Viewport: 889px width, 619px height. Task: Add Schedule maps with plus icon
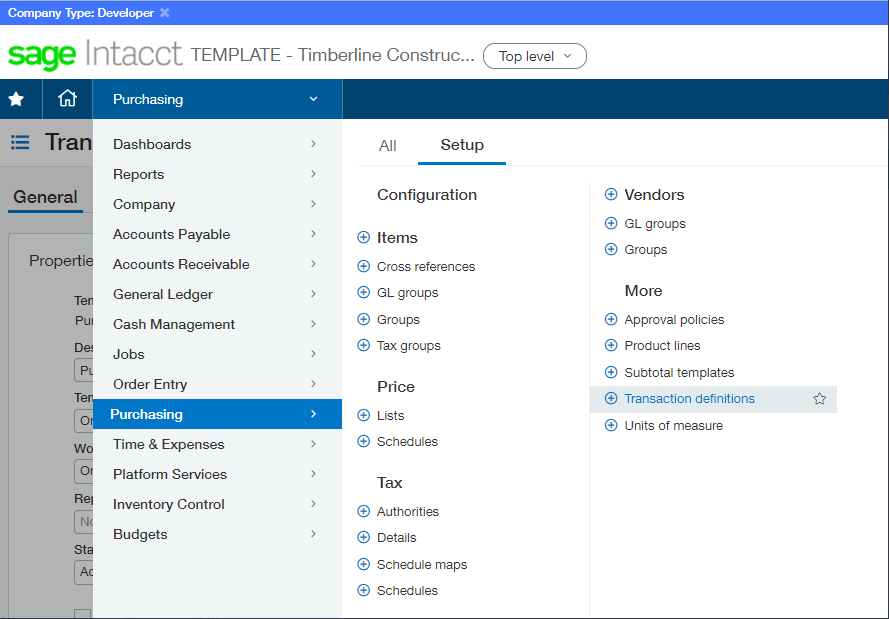pyautogui.click(x=363, y=565)
